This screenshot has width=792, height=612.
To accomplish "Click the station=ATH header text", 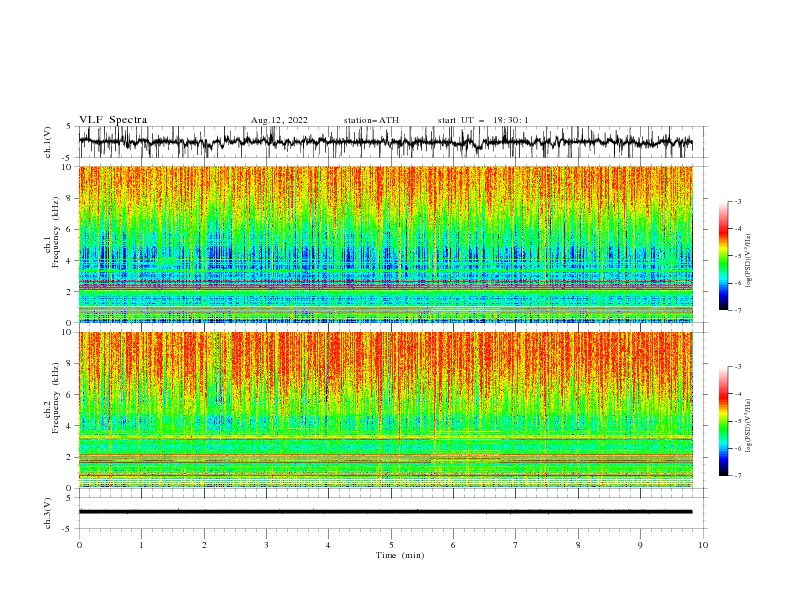I will (371, 120).
